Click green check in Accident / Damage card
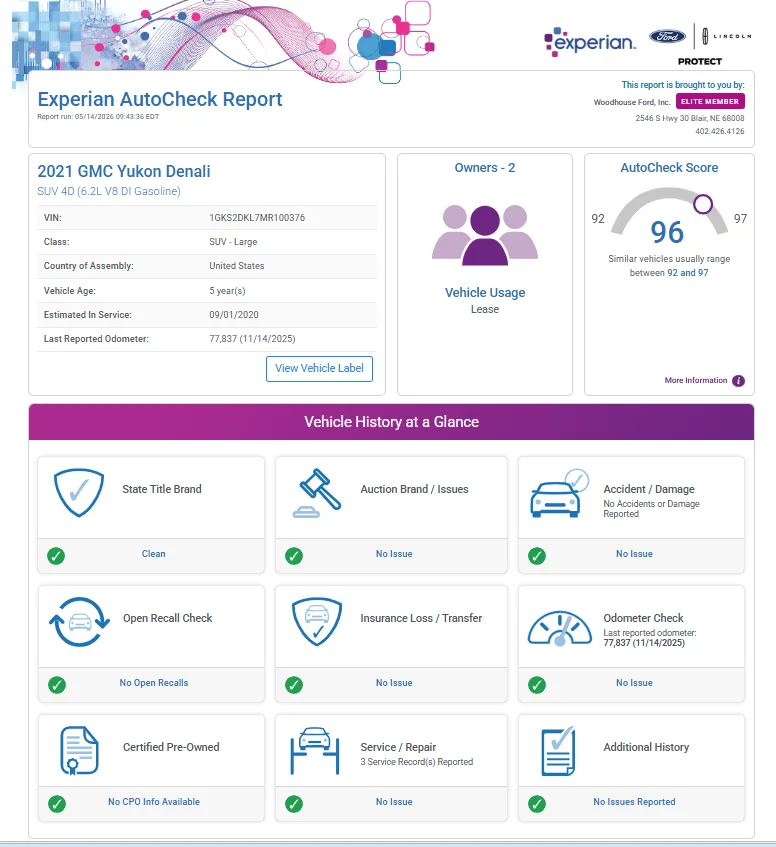This screenshot has width=776, height=847. pyautogui.click(x=537, y=556)
